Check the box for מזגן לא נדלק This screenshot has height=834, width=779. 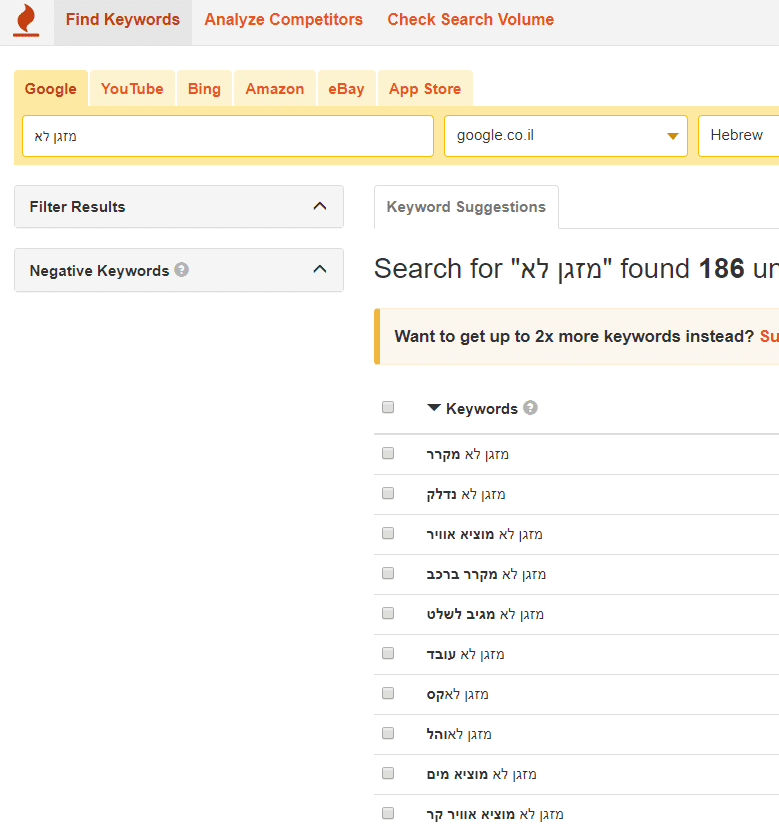coord(388,493)
